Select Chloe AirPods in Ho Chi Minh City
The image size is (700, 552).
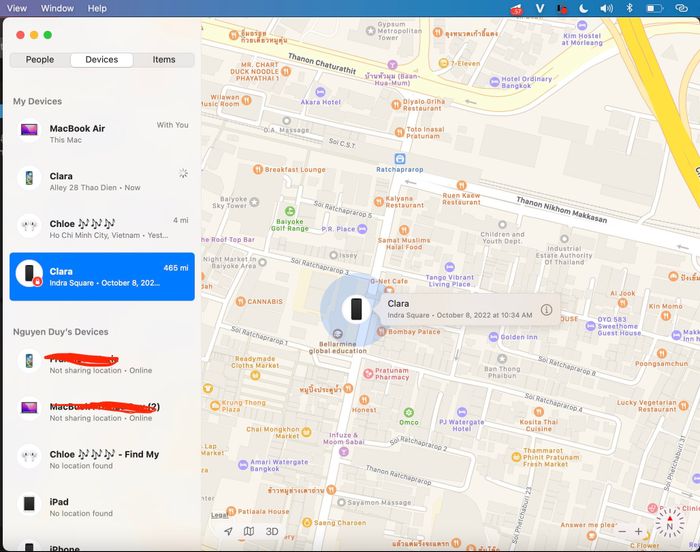pyautogui.click(x=102, y=228)
